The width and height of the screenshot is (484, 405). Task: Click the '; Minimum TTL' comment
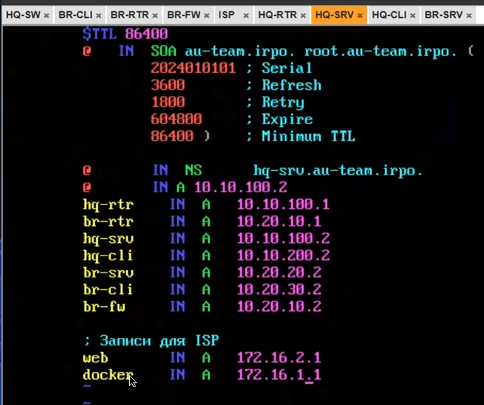point(301,136)
